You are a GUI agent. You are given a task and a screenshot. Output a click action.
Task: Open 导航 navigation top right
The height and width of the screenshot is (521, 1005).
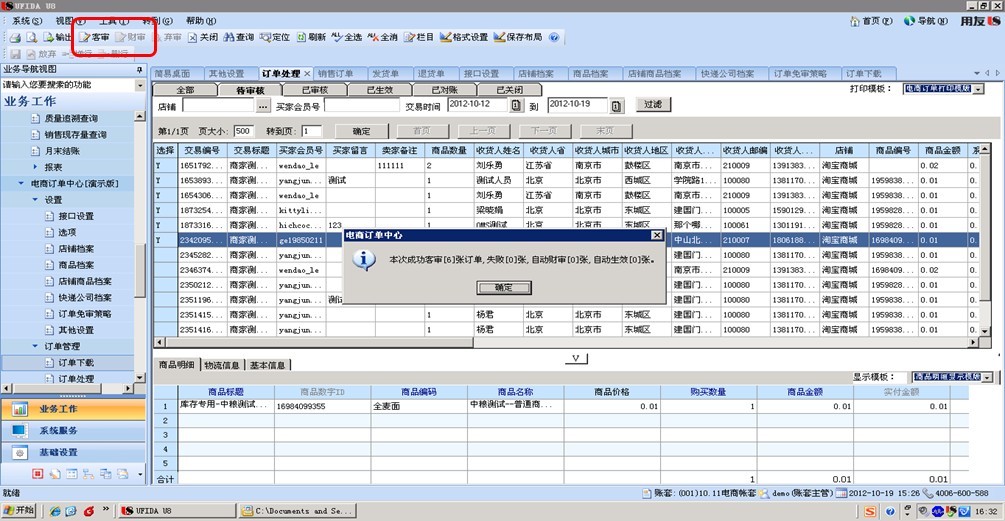coord(926,21)
